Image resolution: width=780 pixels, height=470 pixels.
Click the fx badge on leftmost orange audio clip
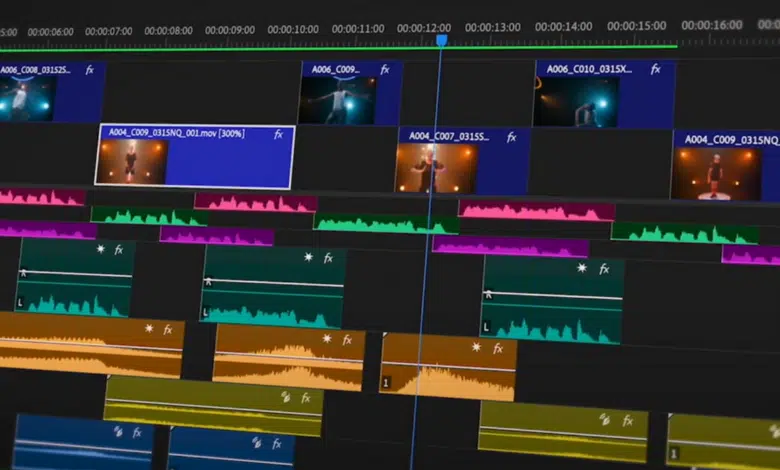[168, 329]
